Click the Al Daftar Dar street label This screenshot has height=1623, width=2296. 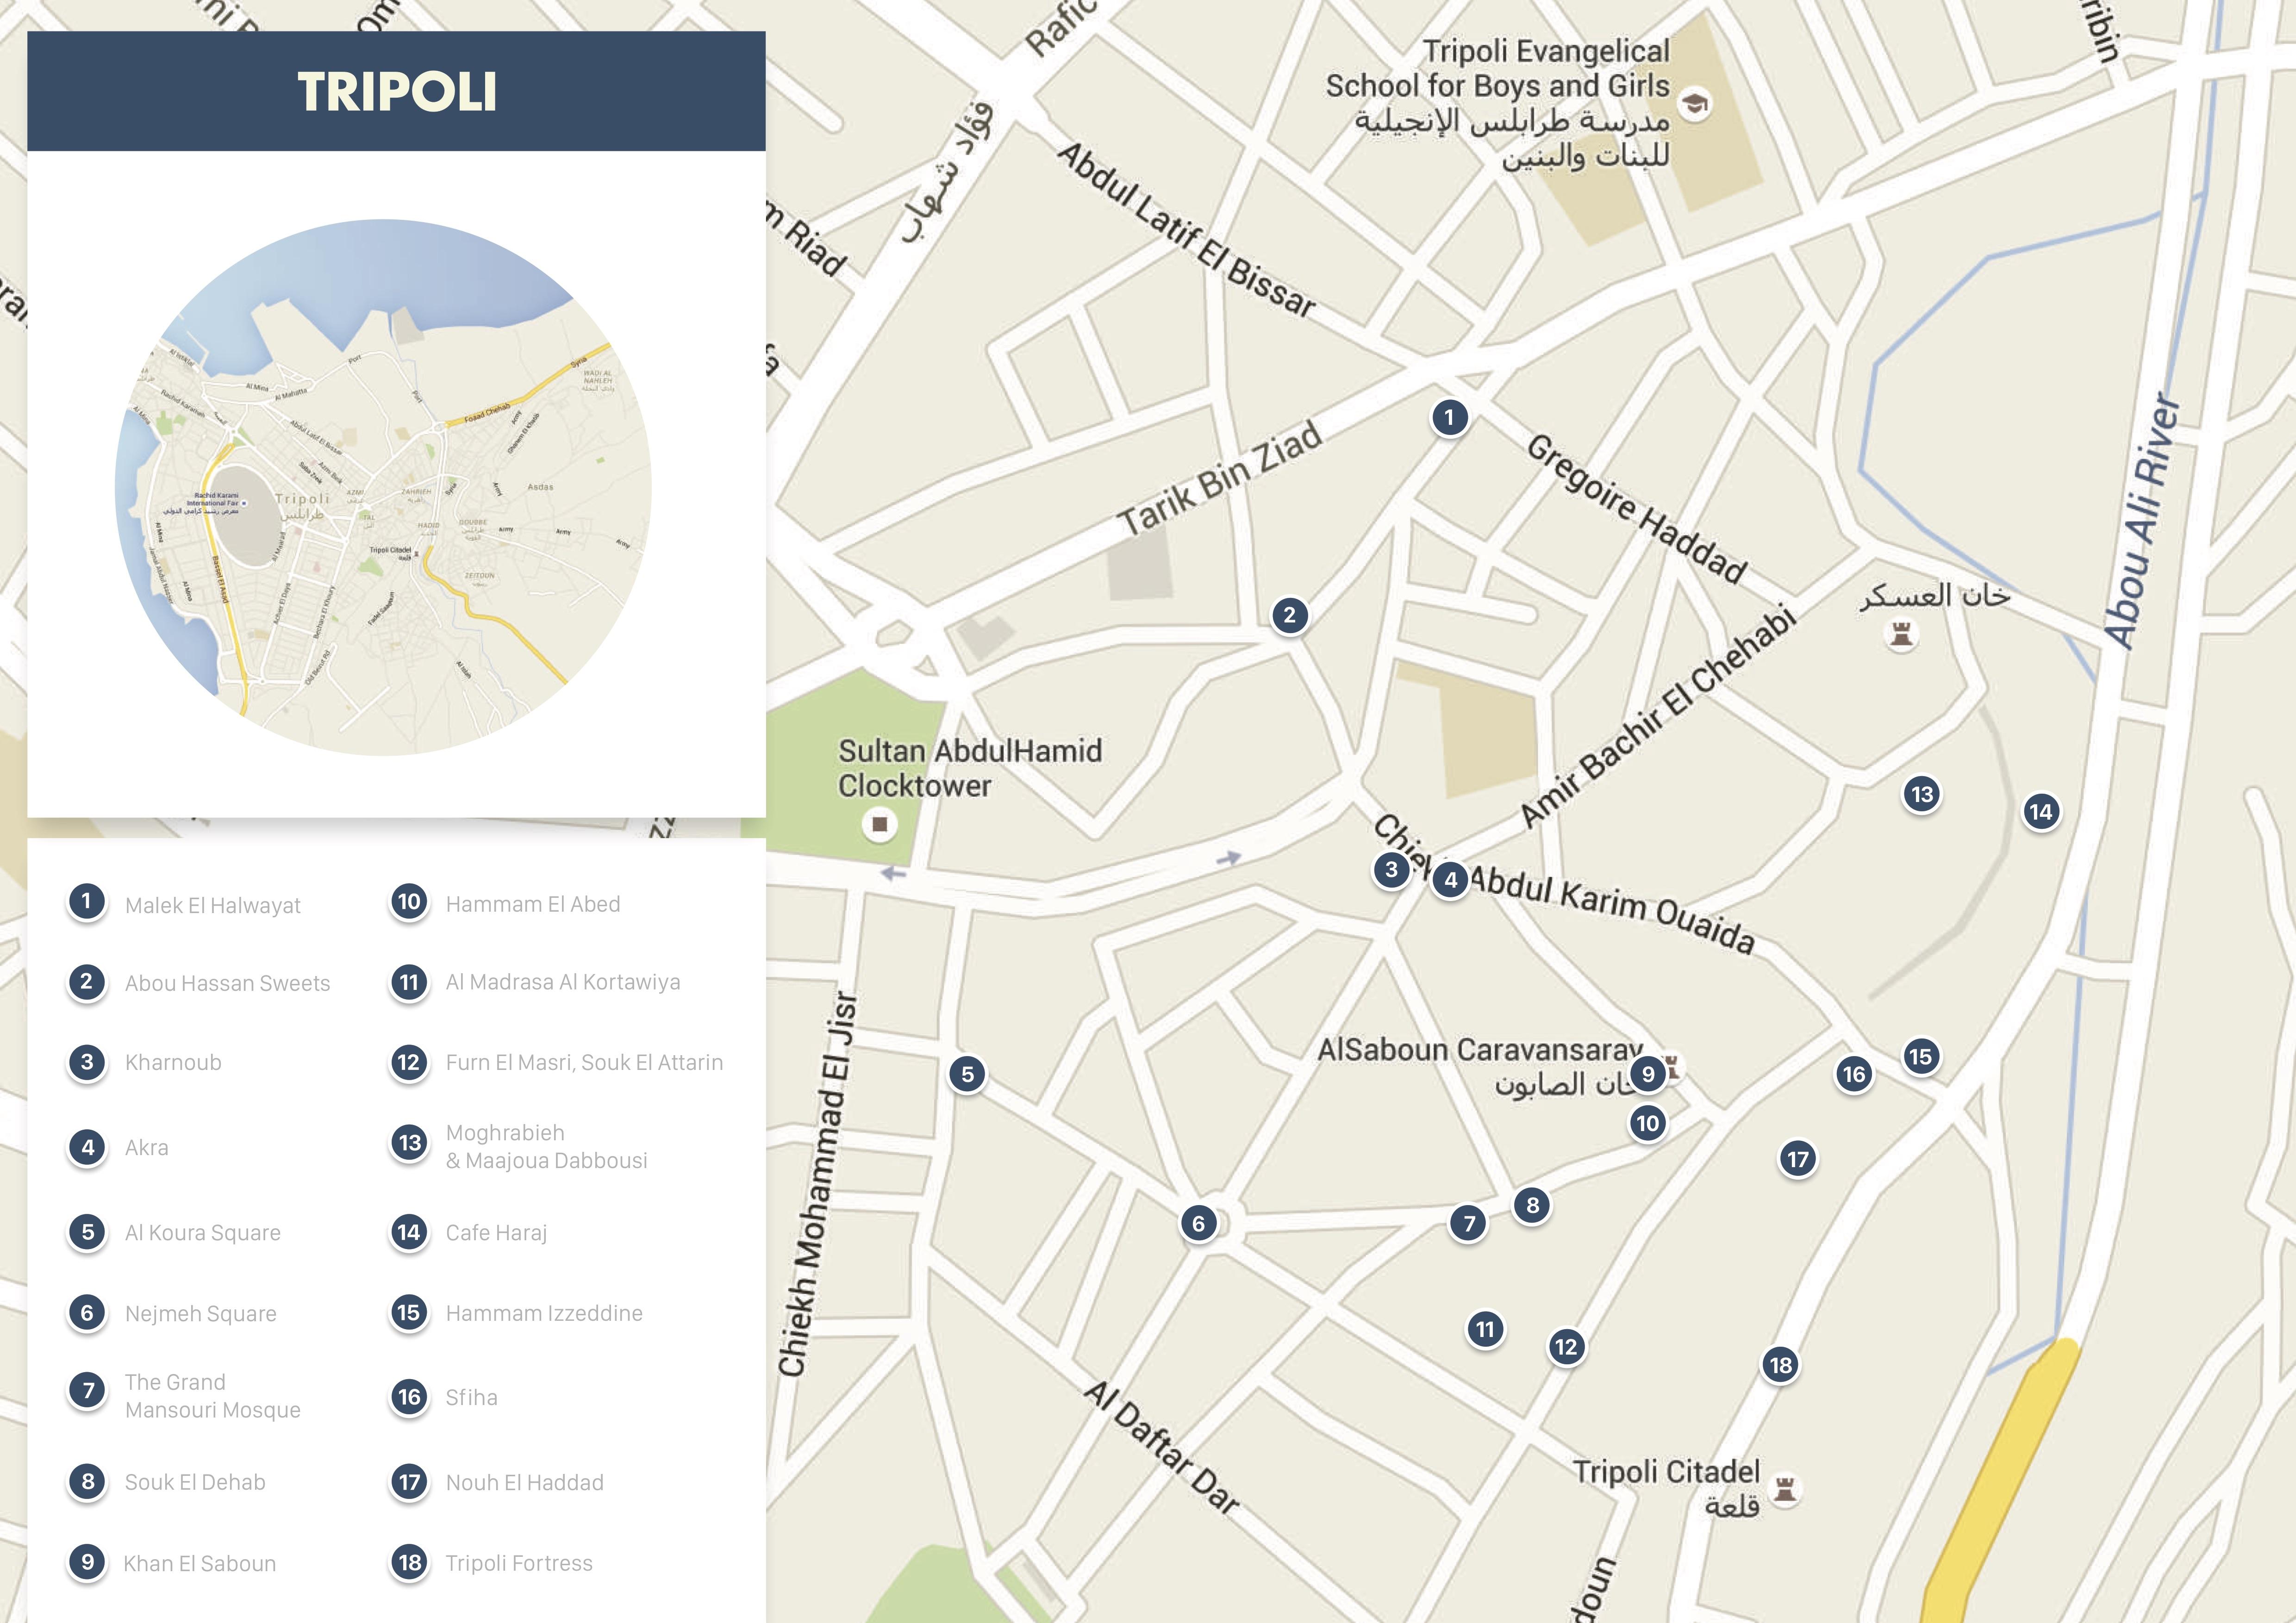[1162, 1447]
